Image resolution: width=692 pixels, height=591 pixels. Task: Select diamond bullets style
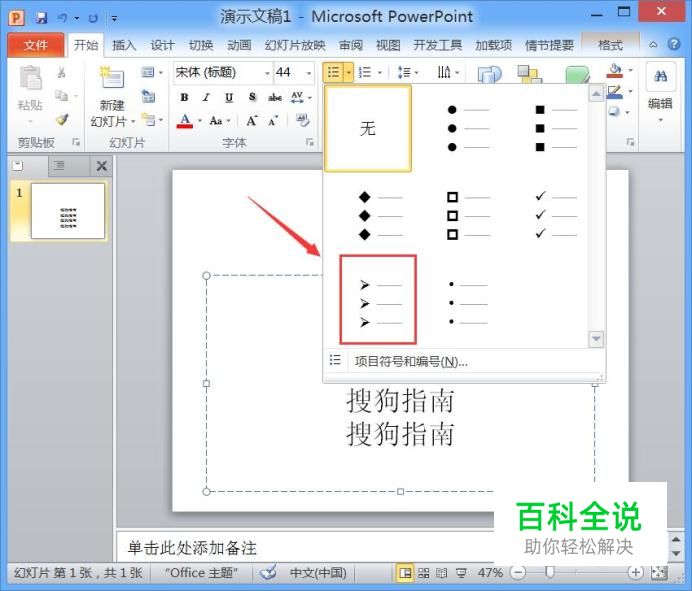380,216
